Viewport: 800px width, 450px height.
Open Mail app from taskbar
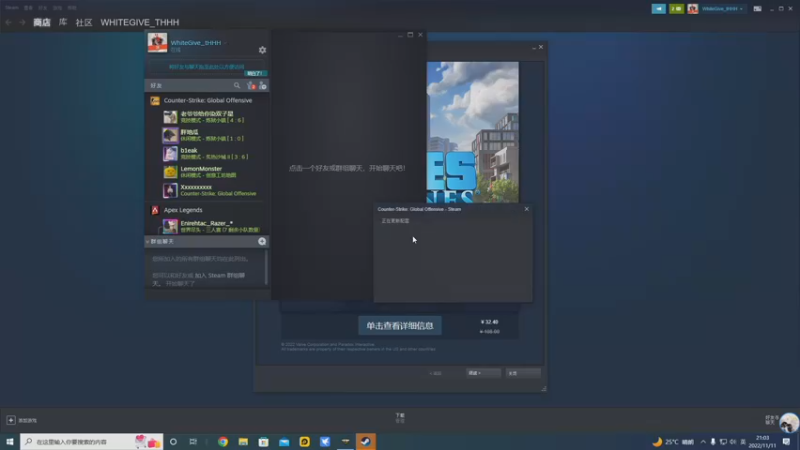coord(284,442)
